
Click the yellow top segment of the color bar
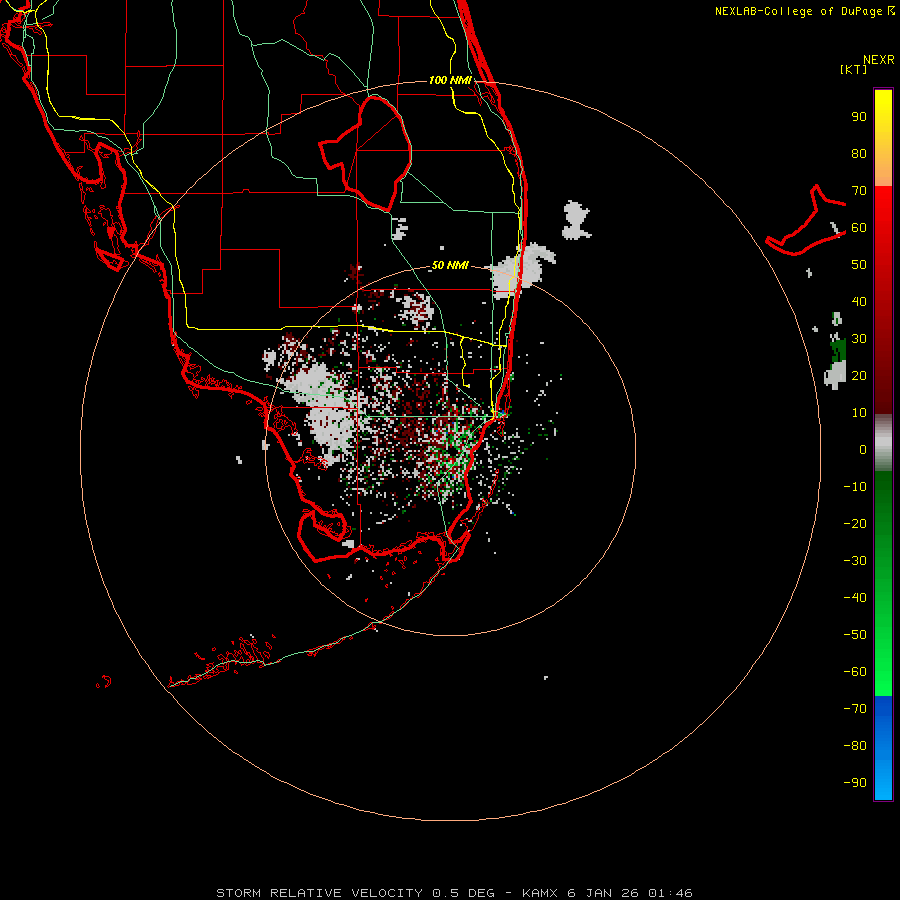point(883,138)
